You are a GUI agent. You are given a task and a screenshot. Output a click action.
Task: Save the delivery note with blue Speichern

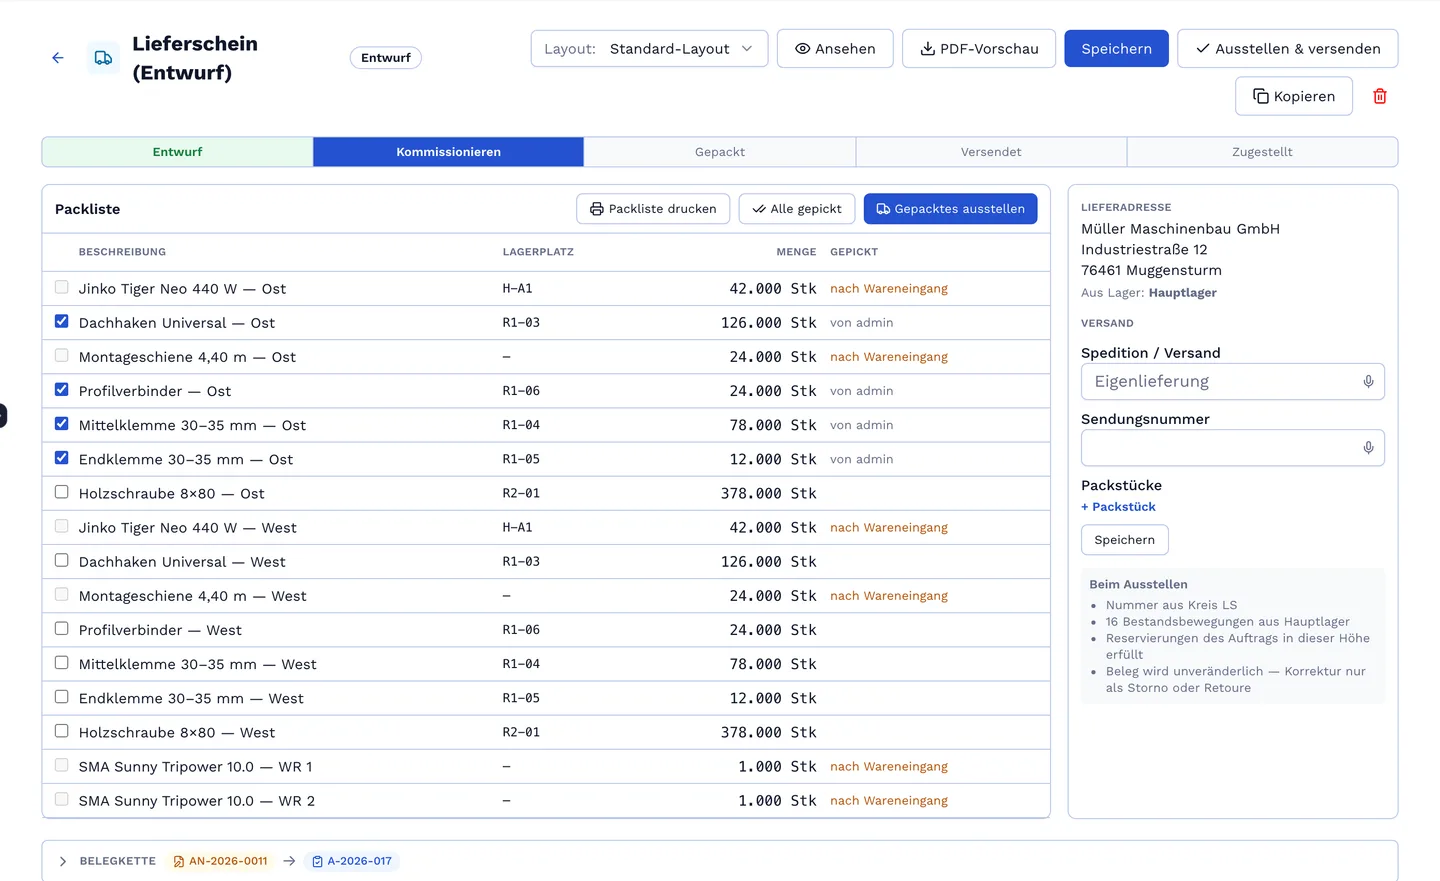(x=1116, y=48)
